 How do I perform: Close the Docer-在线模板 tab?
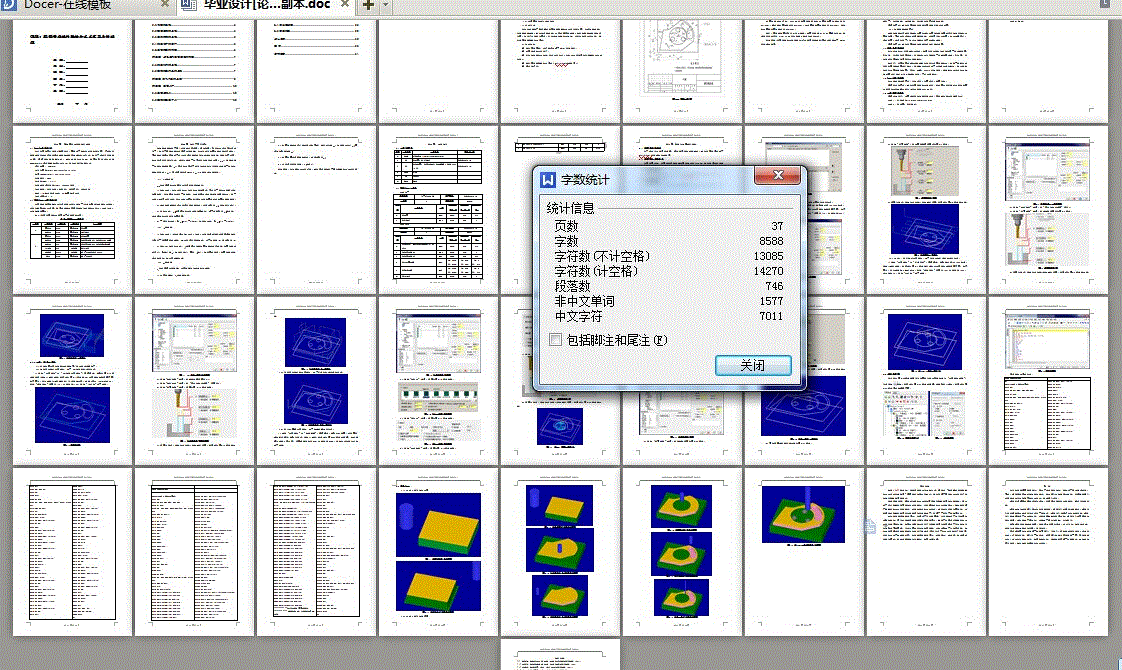point(165,4)
